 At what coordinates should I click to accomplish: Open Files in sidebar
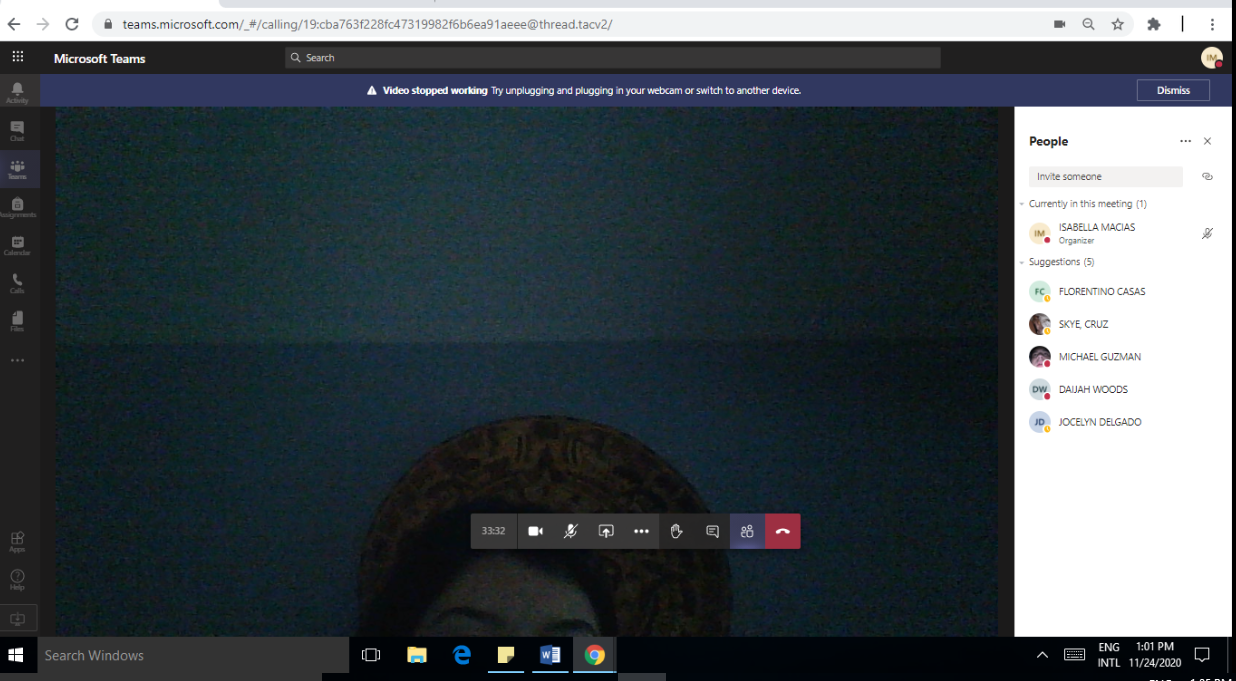tap(17, 321)
